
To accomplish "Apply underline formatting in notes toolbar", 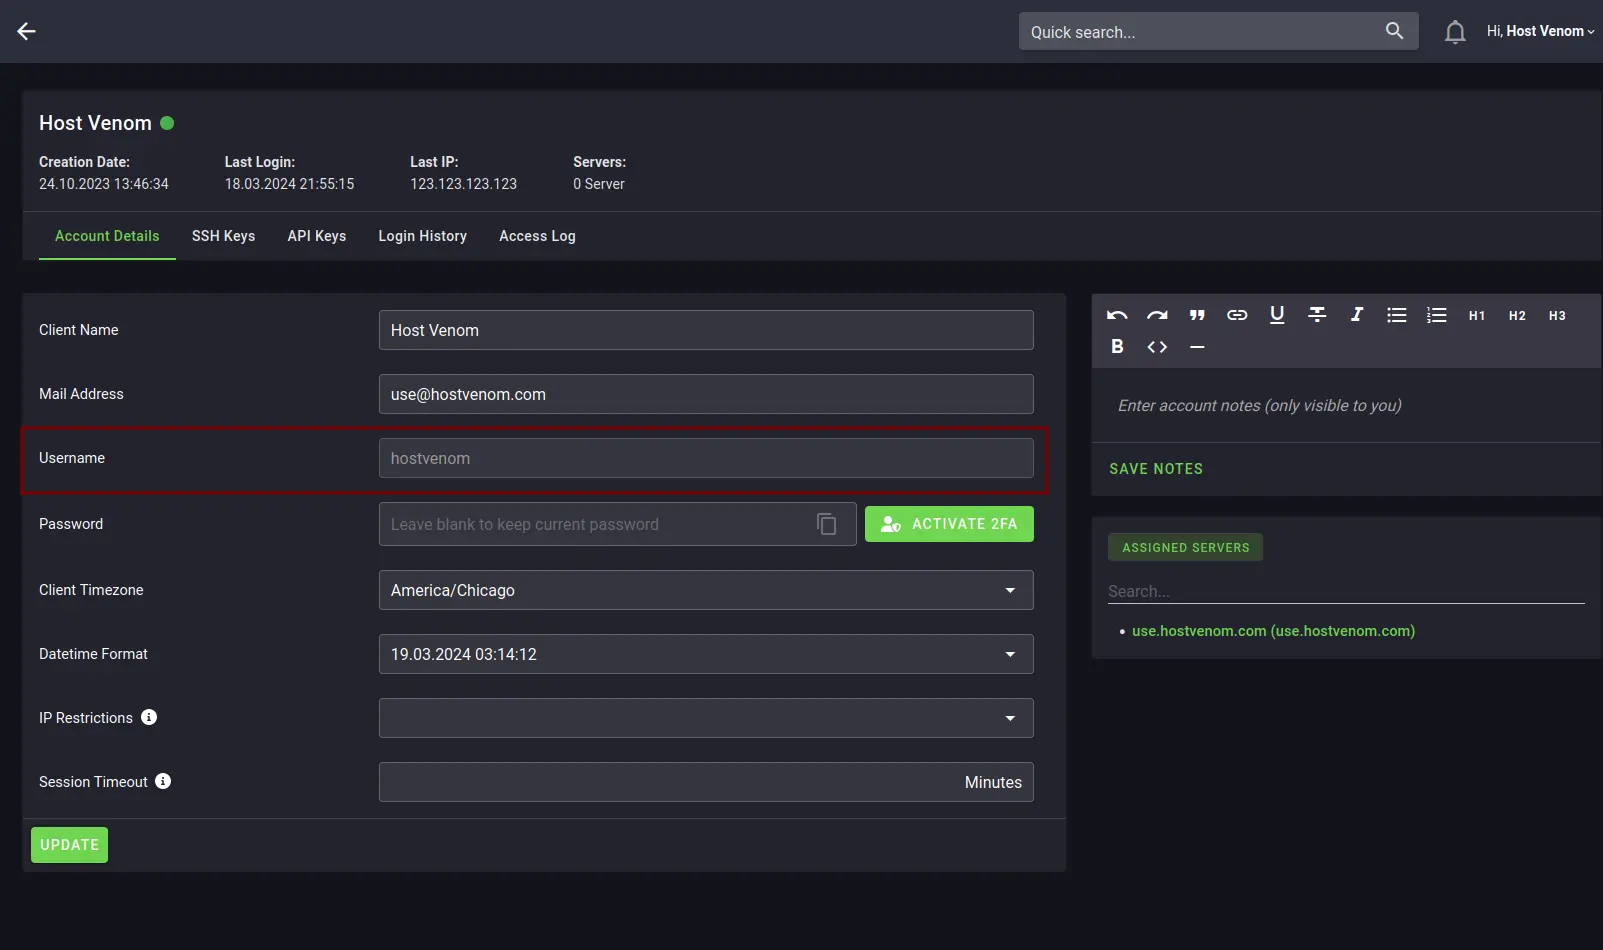I will click(x=1277, y=314).
